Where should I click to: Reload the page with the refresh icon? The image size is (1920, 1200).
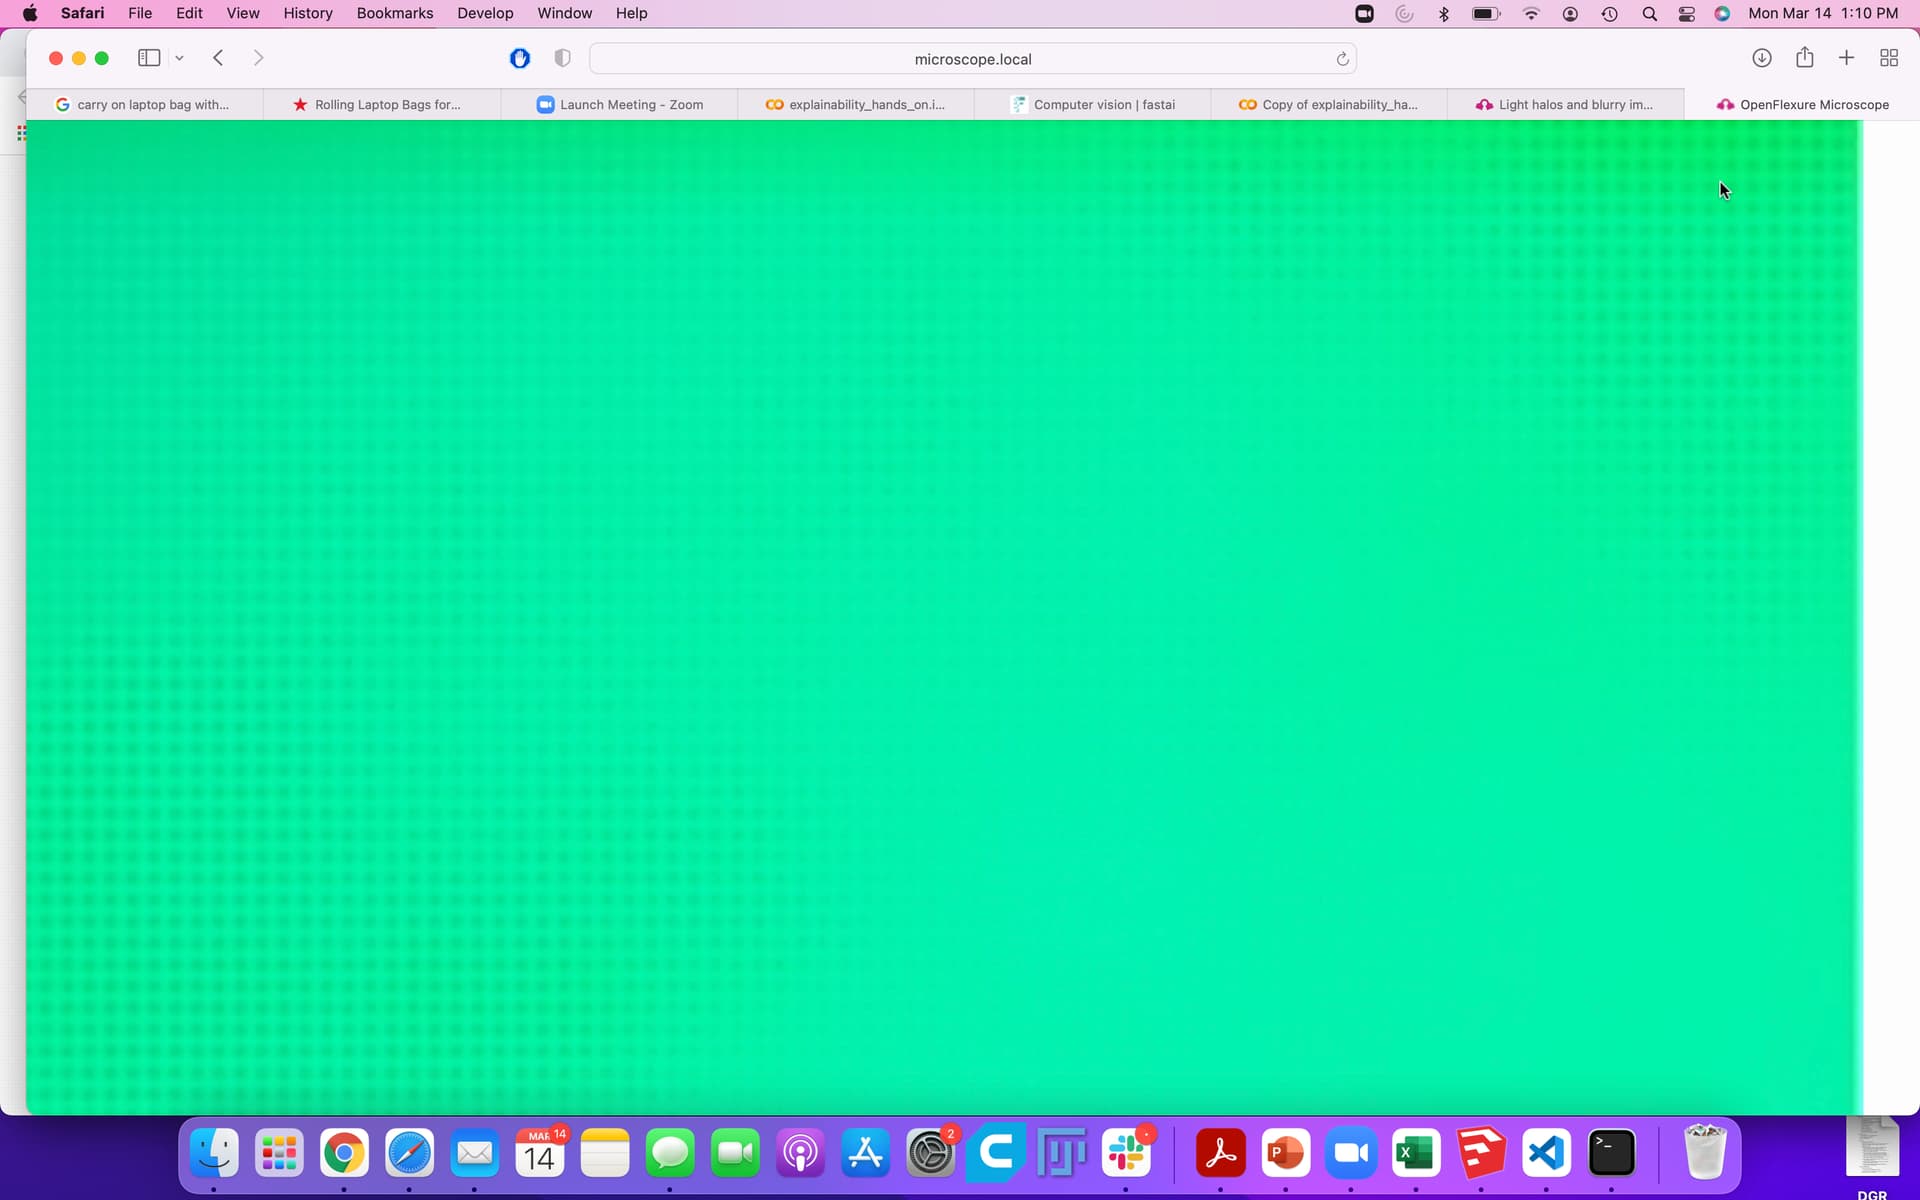tap(1342, 59)
